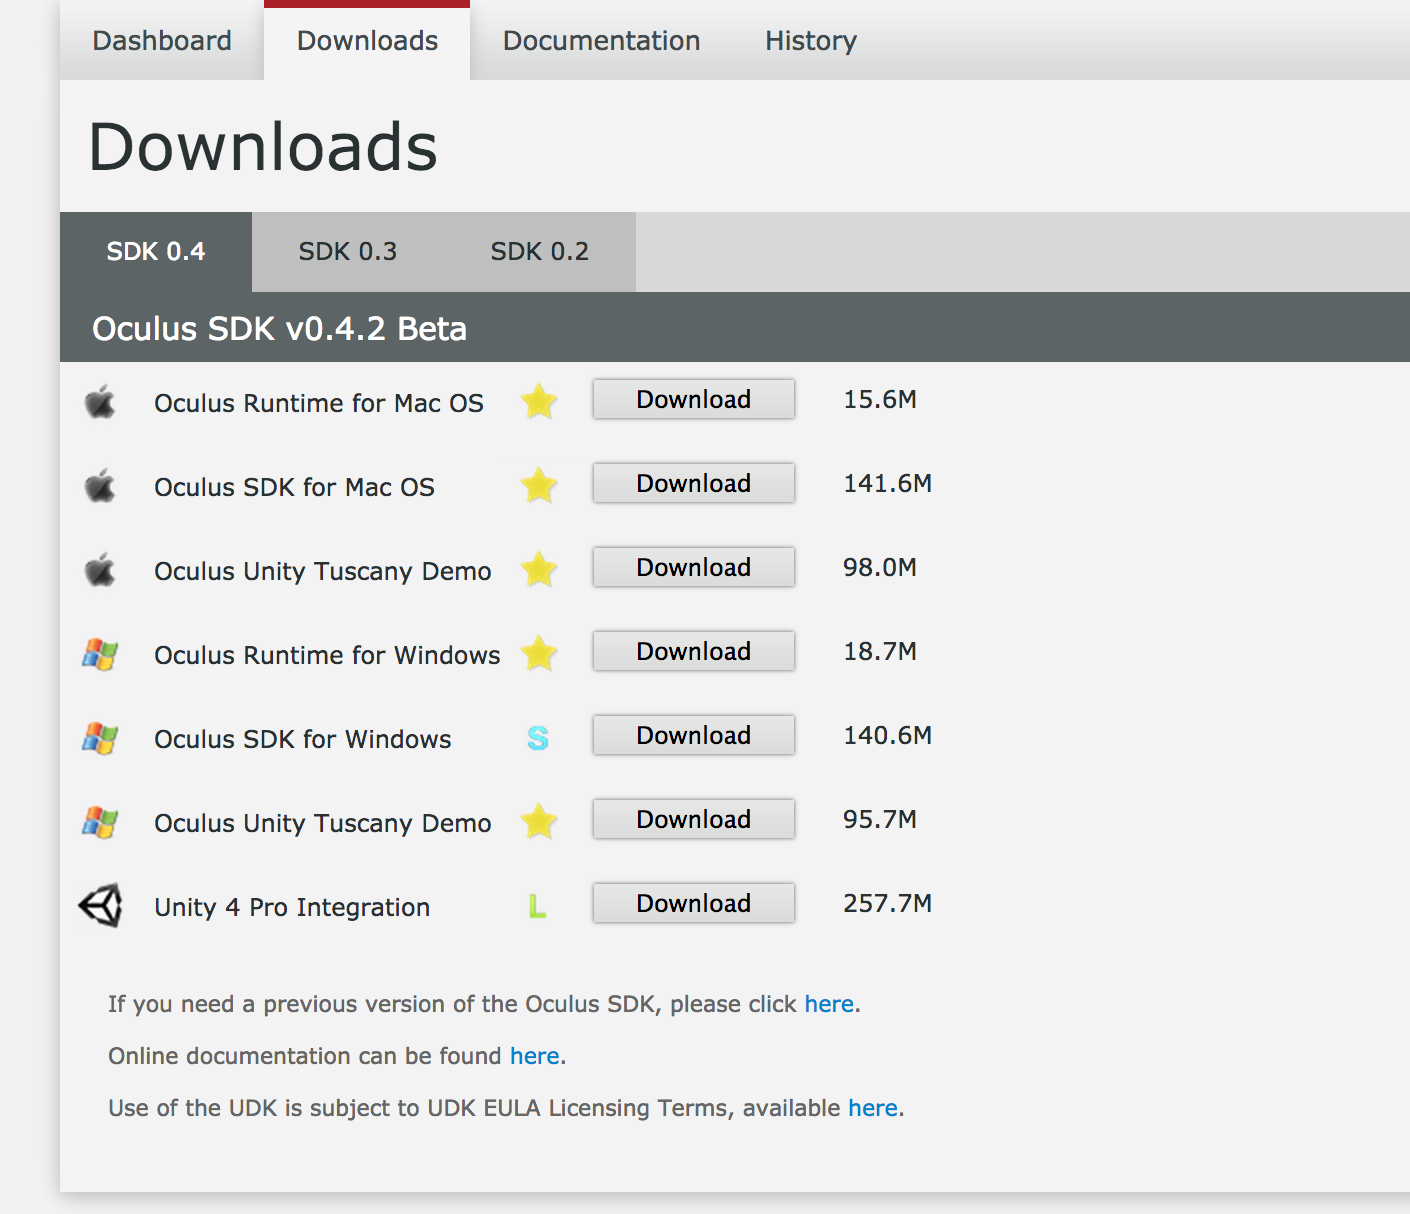Download the 98.0M Mac Unity Tuscany Demo

pyautogui.click(x=694, y=567)
